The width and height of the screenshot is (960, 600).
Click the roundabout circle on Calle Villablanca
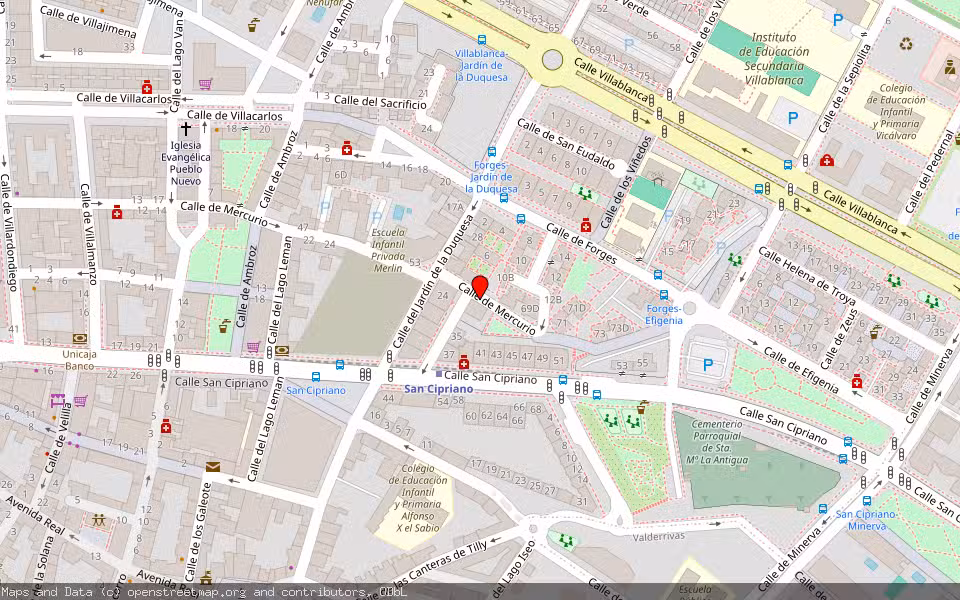(x=552, y=60)
